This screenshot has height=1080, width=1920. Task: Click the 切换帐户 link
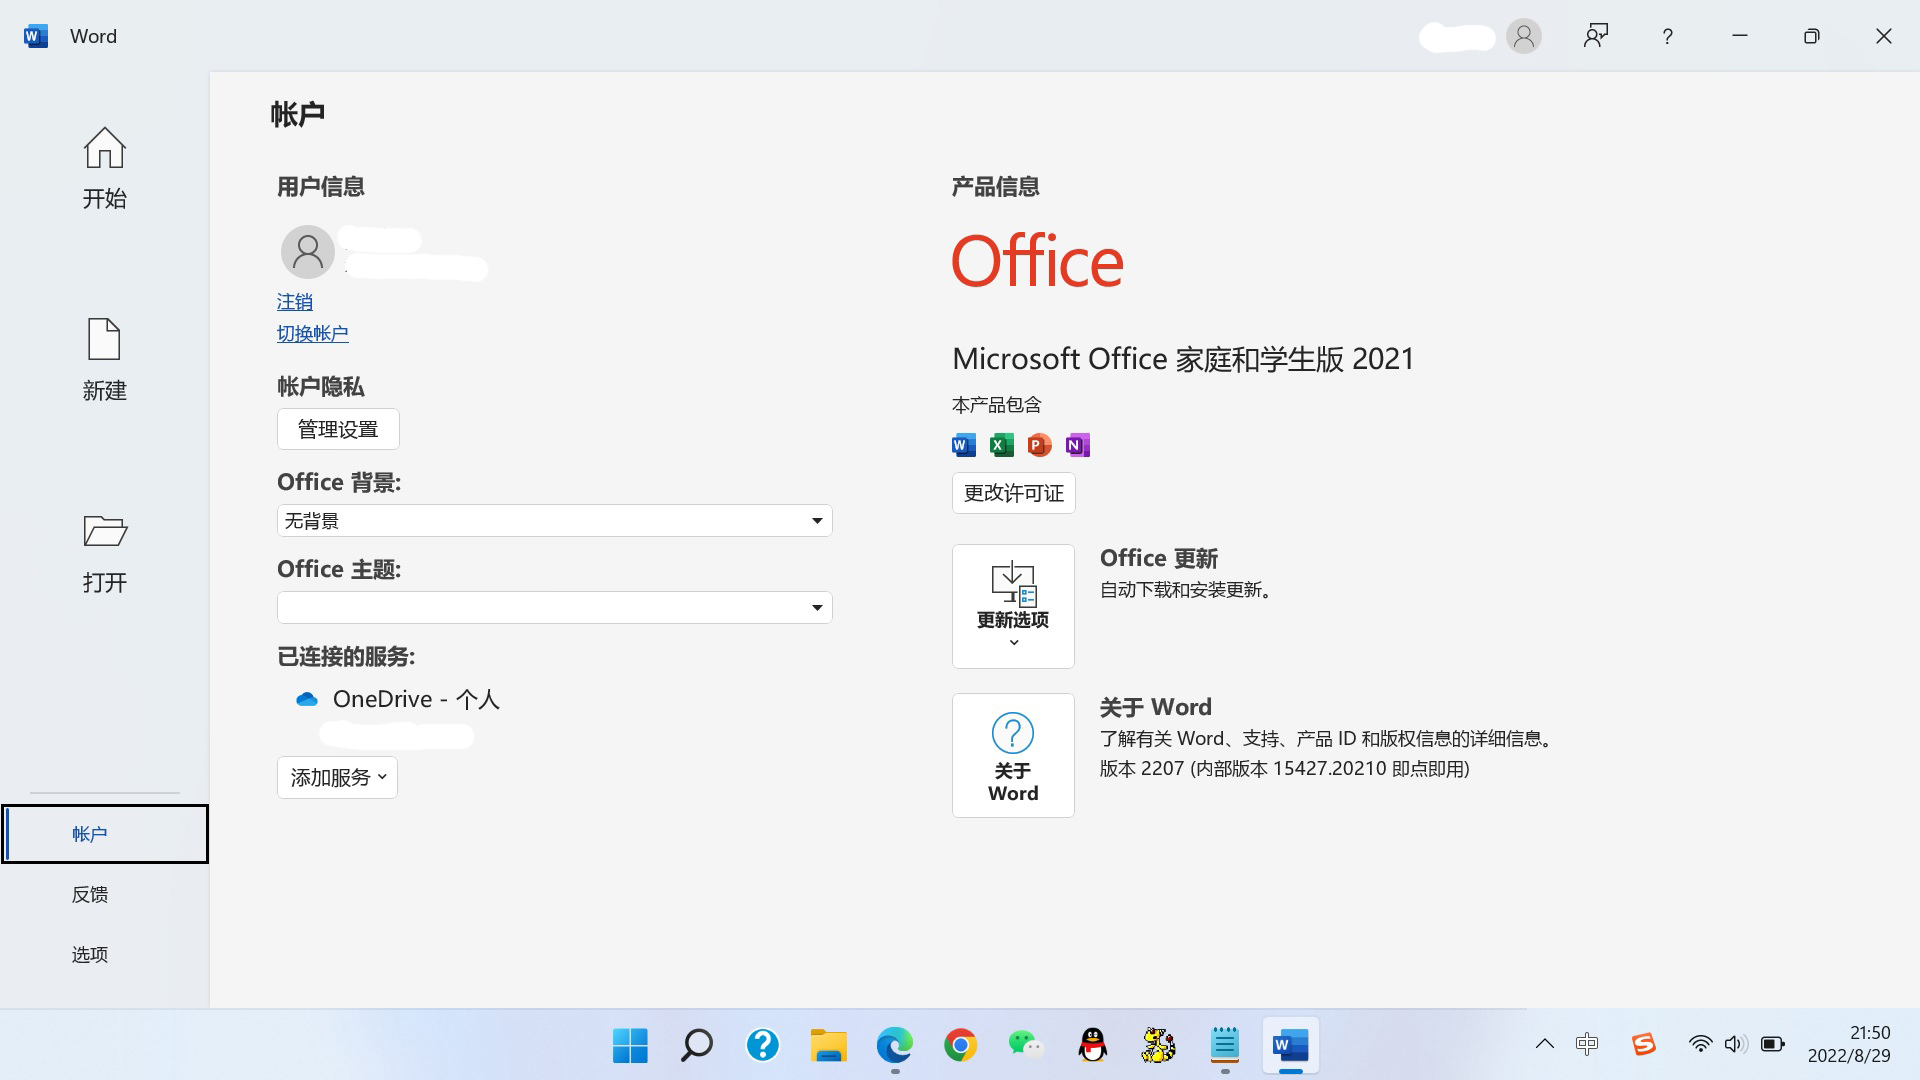point(313,334)
